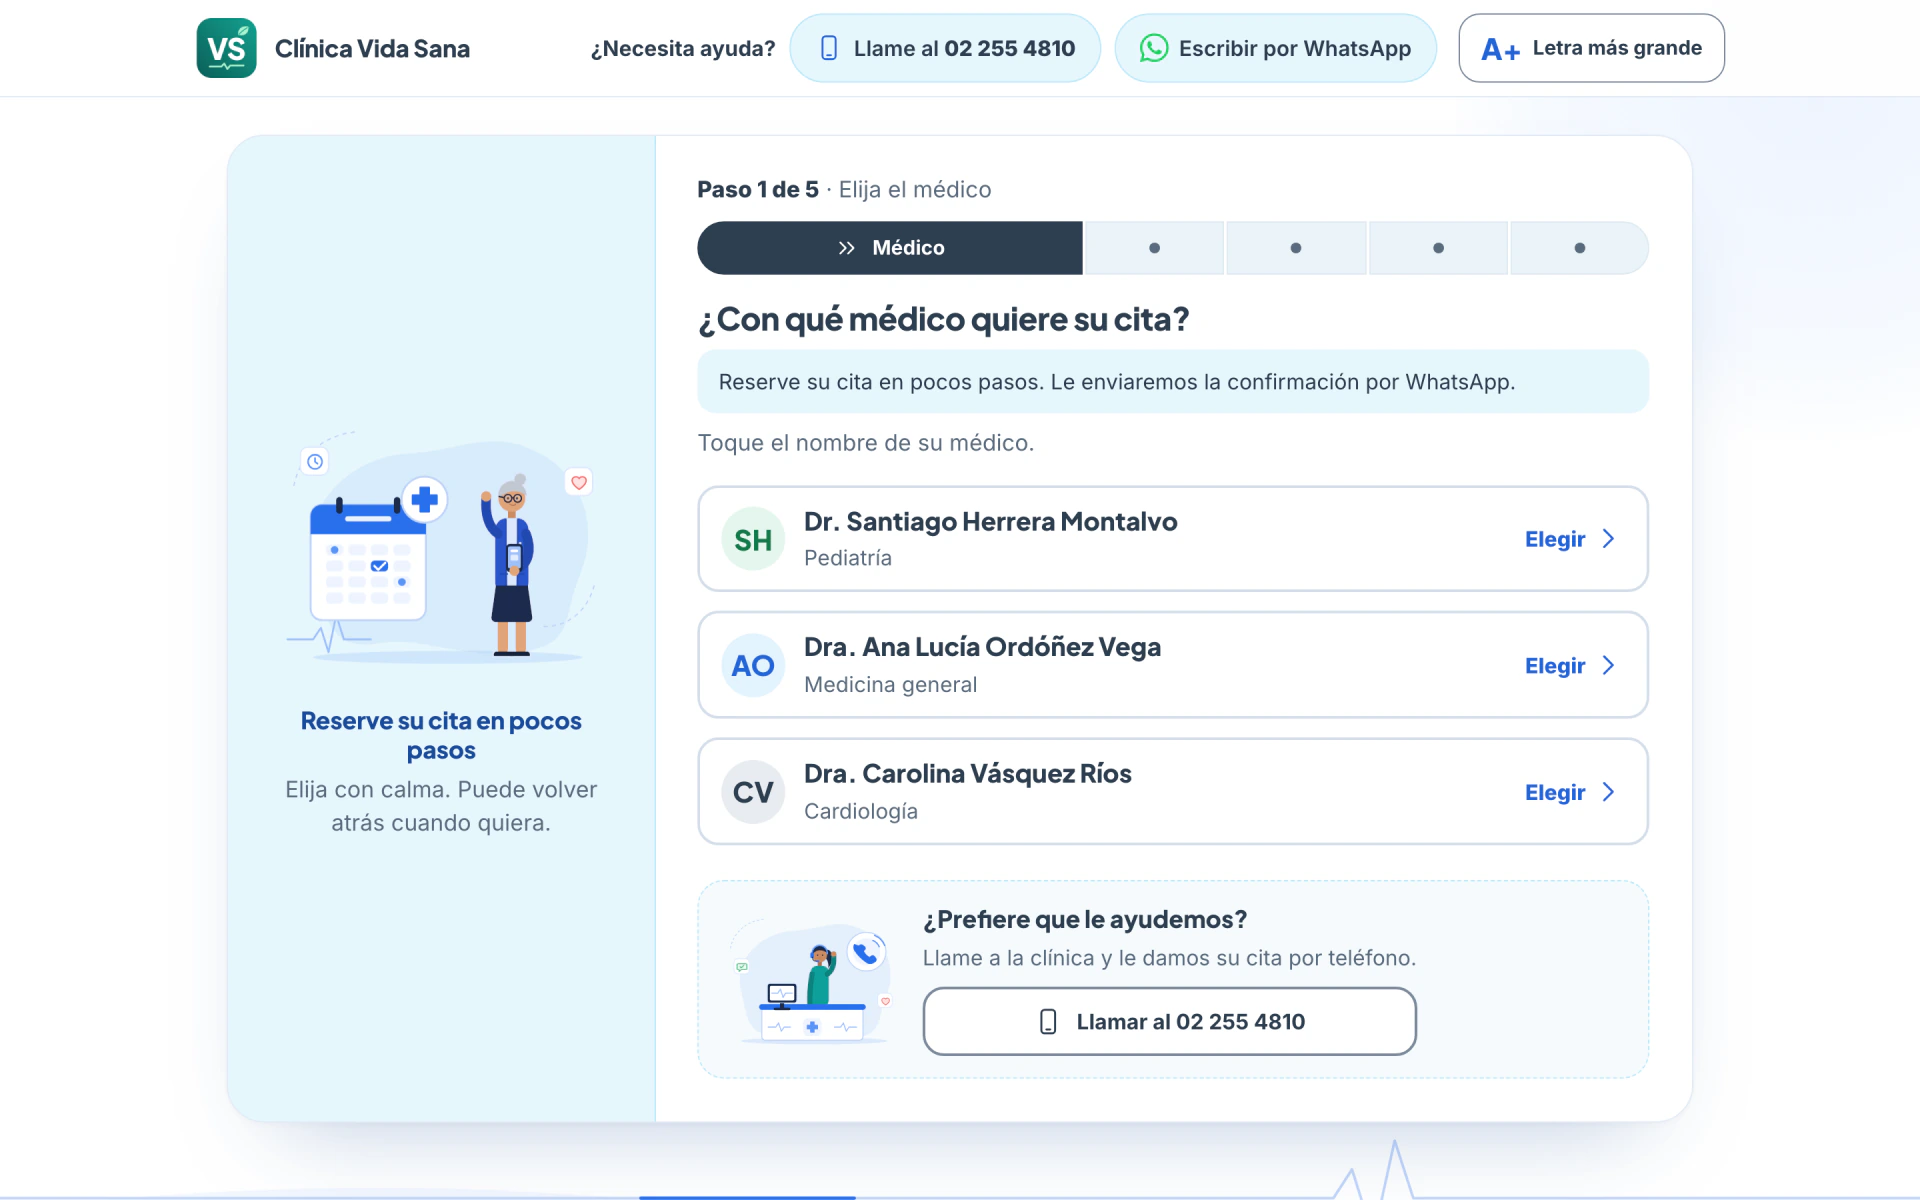
Task: Click the Clínica Vida Sana name in the header
Action: pyautogui.click(x=372, y=48)
